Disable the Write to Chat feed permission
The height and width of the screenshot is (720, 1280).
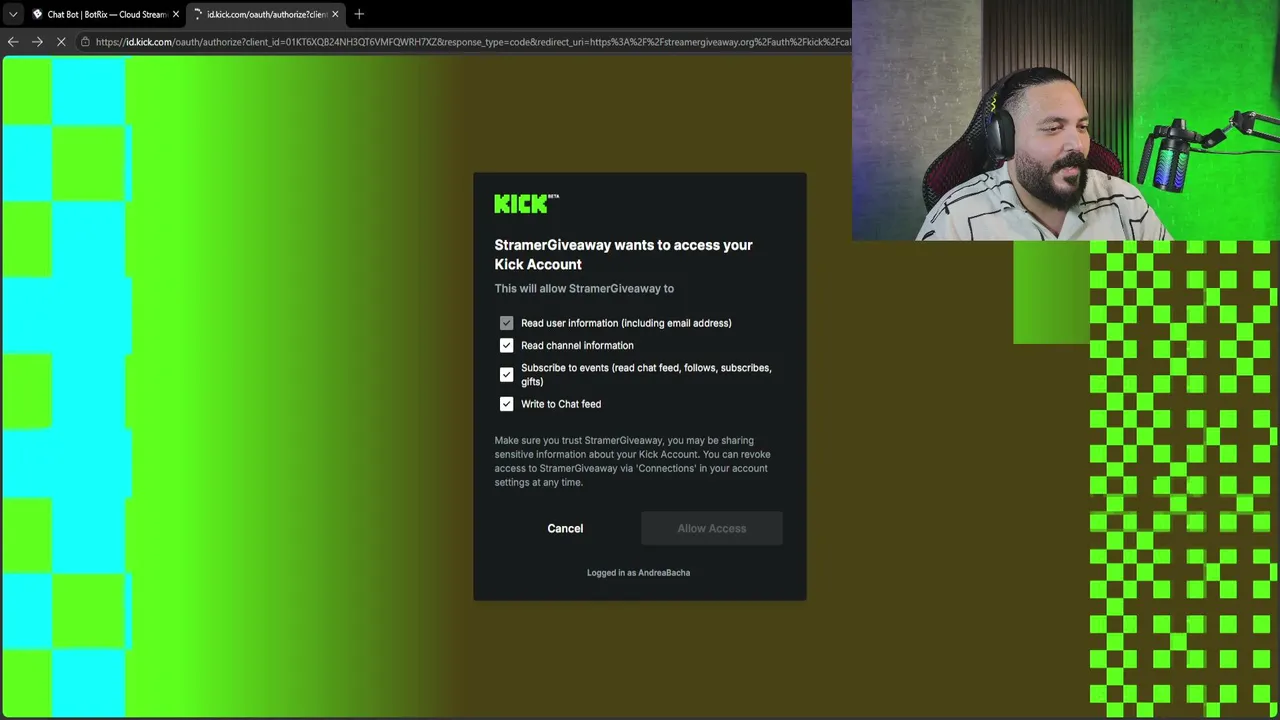click(506, 404)
